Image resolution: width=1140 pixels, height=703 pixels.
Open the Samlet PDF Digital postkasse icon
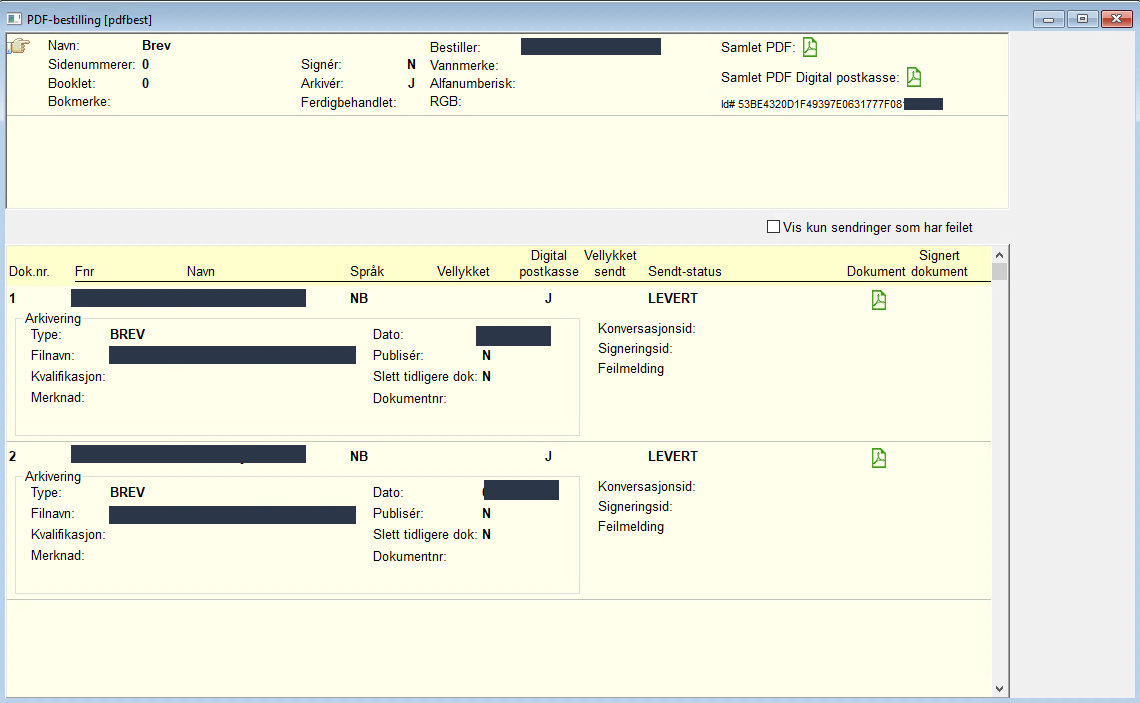coord(914,77)
